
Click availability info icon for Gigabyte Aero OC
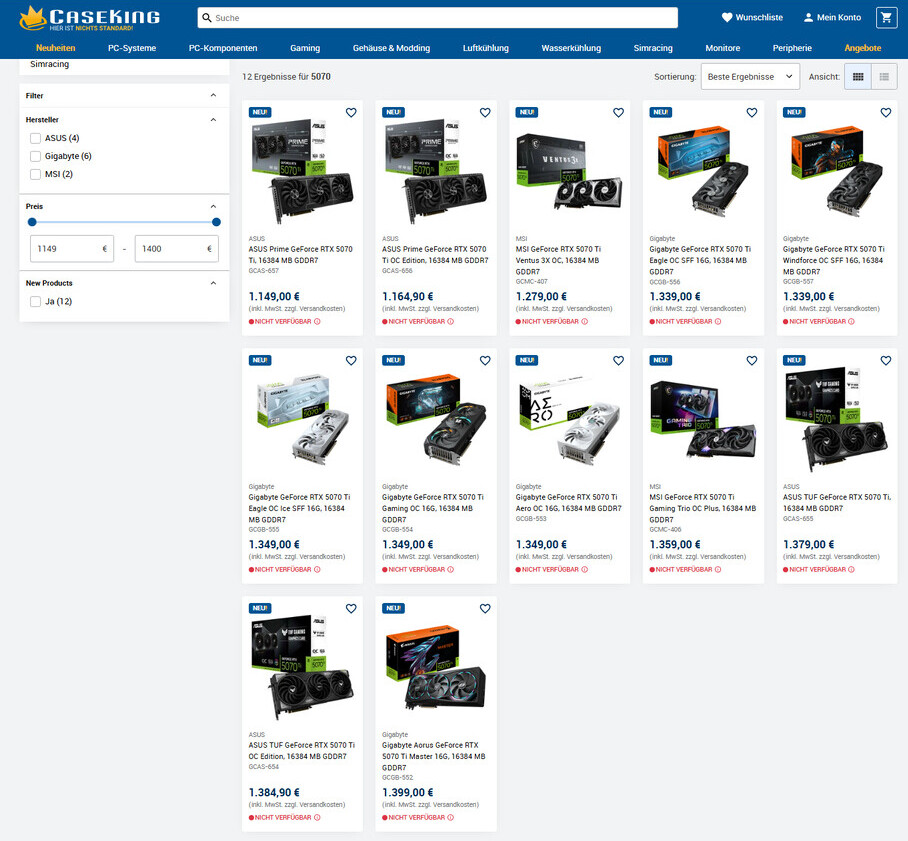(584, 569)
